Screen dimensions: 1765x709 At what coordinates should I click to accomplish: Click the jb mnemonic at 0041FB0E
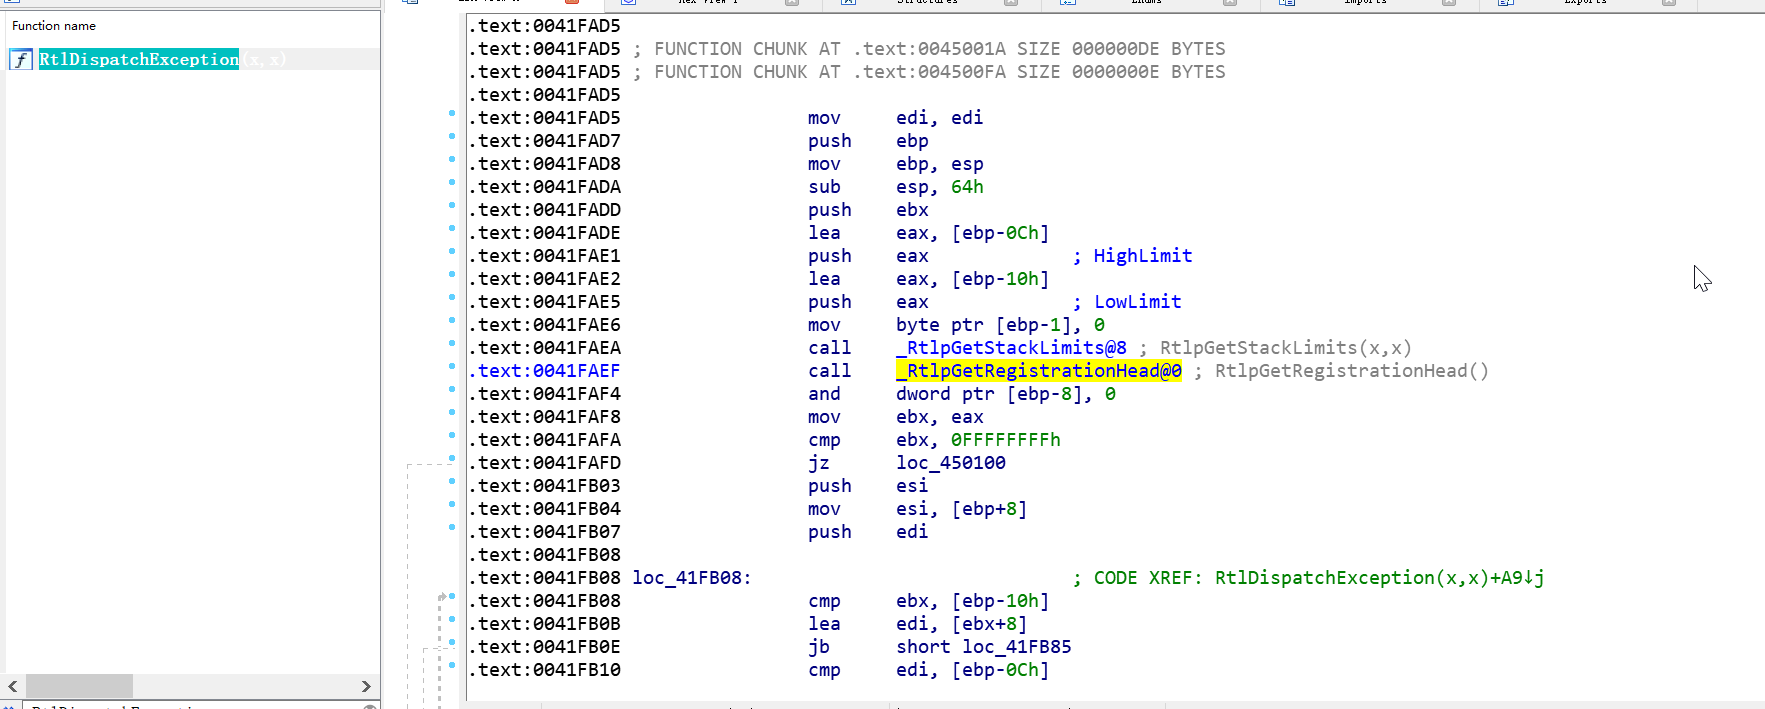click(x=819, y=647)
